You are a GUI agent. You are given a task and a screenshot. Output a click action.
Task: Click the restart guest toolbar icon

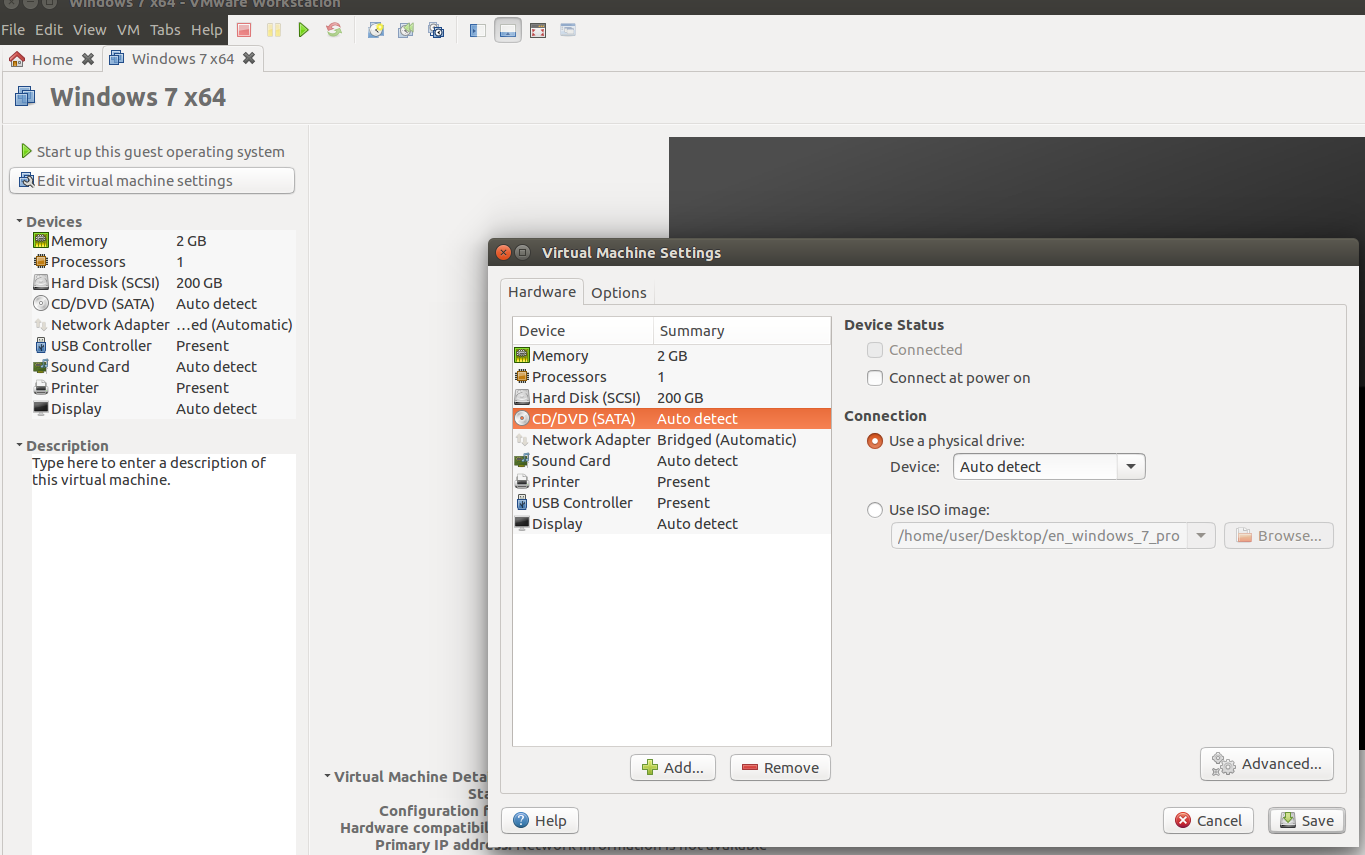tap(334, 30)
